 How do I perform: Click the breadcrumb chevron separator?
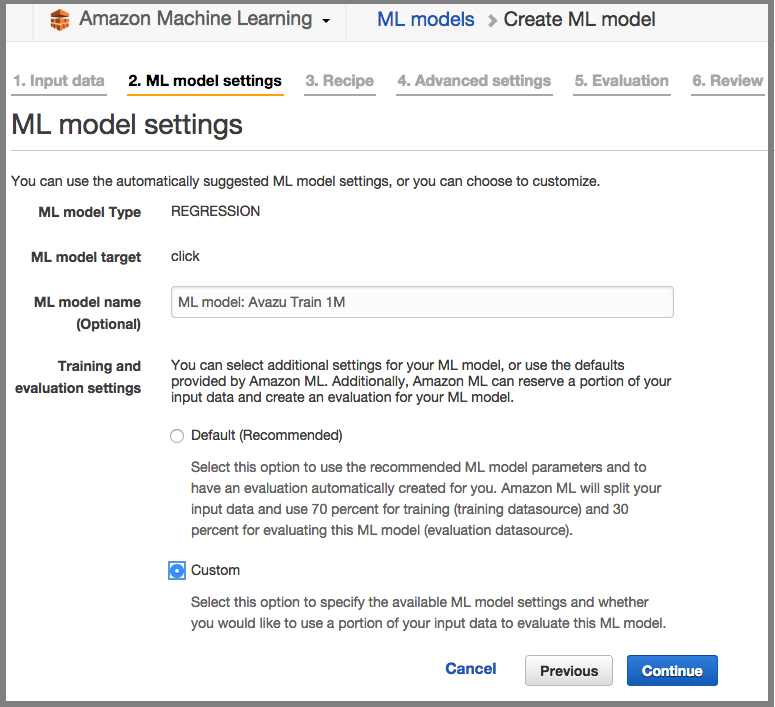click(x=491, y=21)
